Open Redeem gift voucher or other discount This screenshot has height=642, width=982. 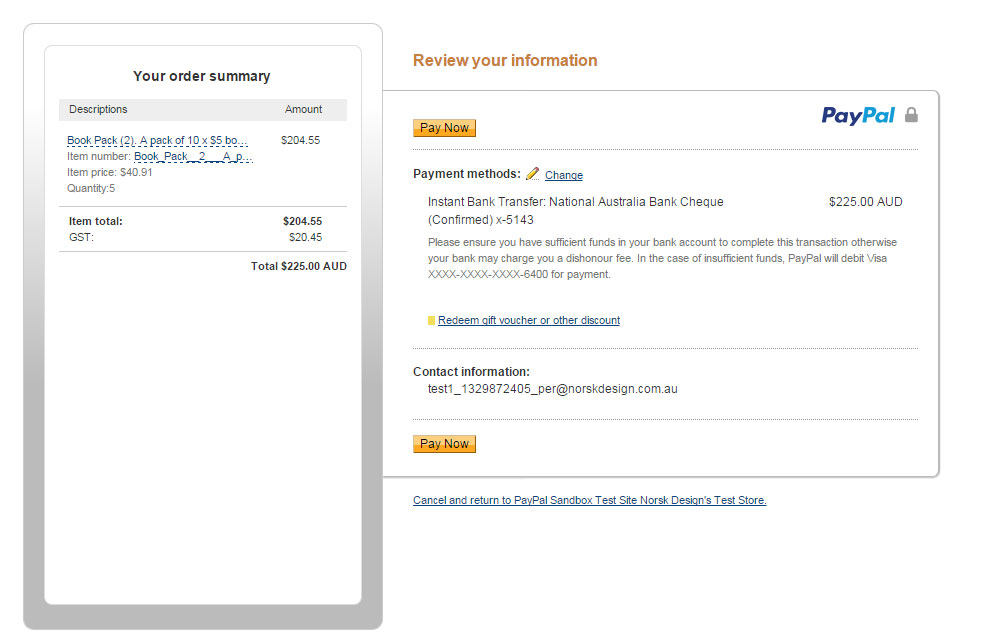(x=529, y=321)
